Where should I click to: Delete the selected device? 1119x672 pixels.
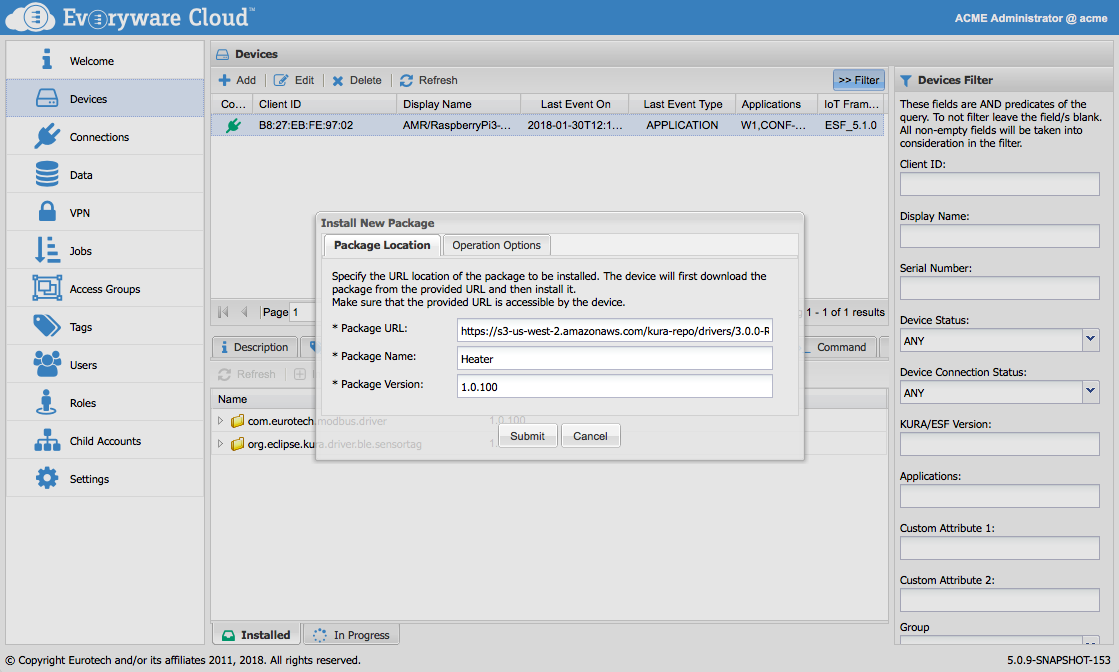click(x=357, y=81)
